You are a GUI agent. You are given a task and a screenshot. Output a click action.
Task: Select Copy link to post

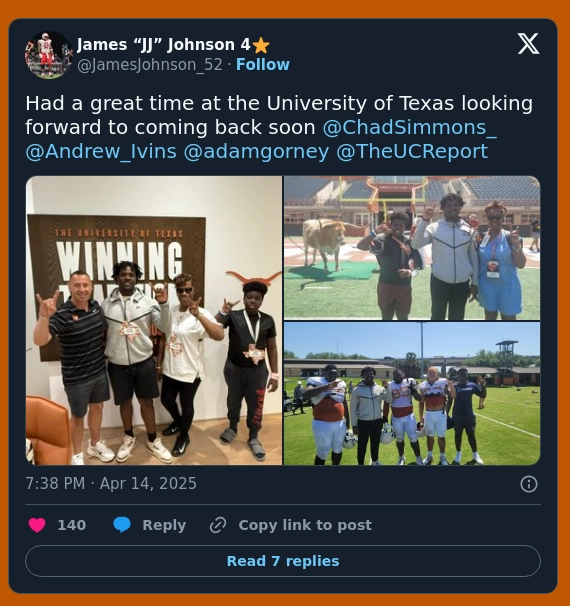pos(305,525)
